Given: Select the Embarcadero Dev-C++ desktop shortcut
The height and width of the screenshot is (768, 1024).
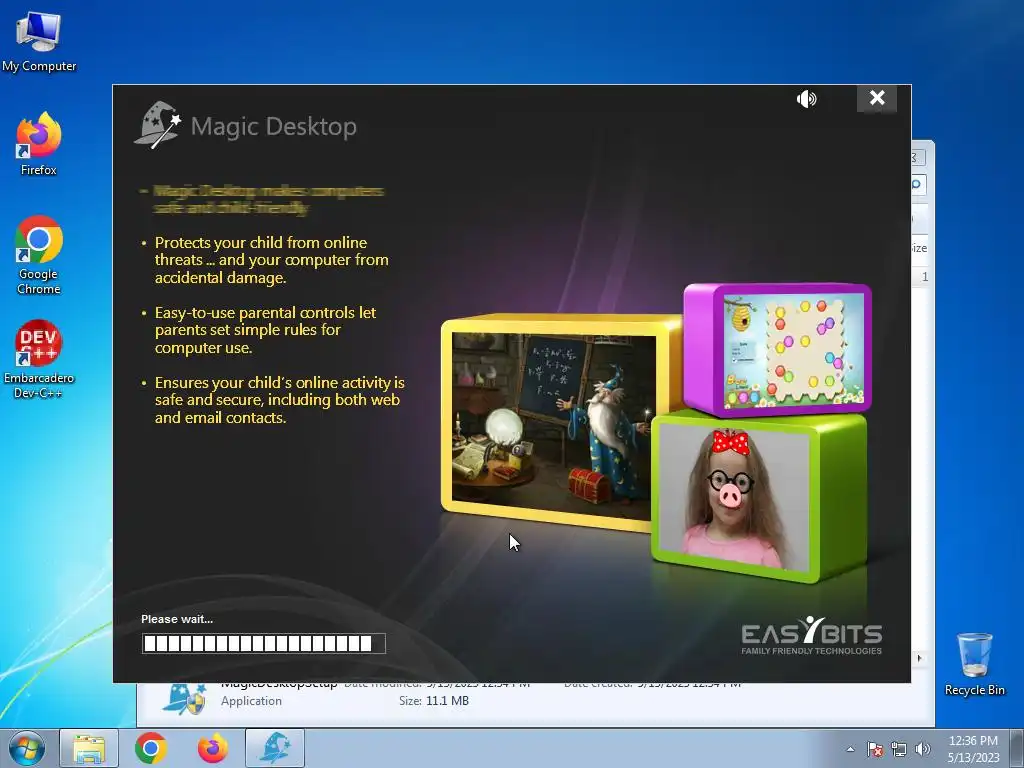Looking at the screenshot, I should (x=39, y=359).
